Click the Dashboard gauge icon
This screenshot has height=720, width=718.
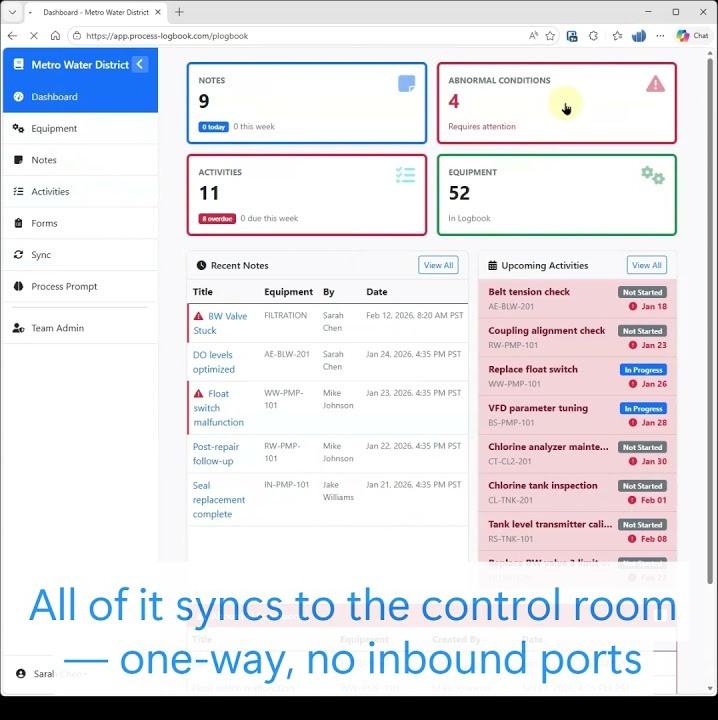(x=18, y=96)
